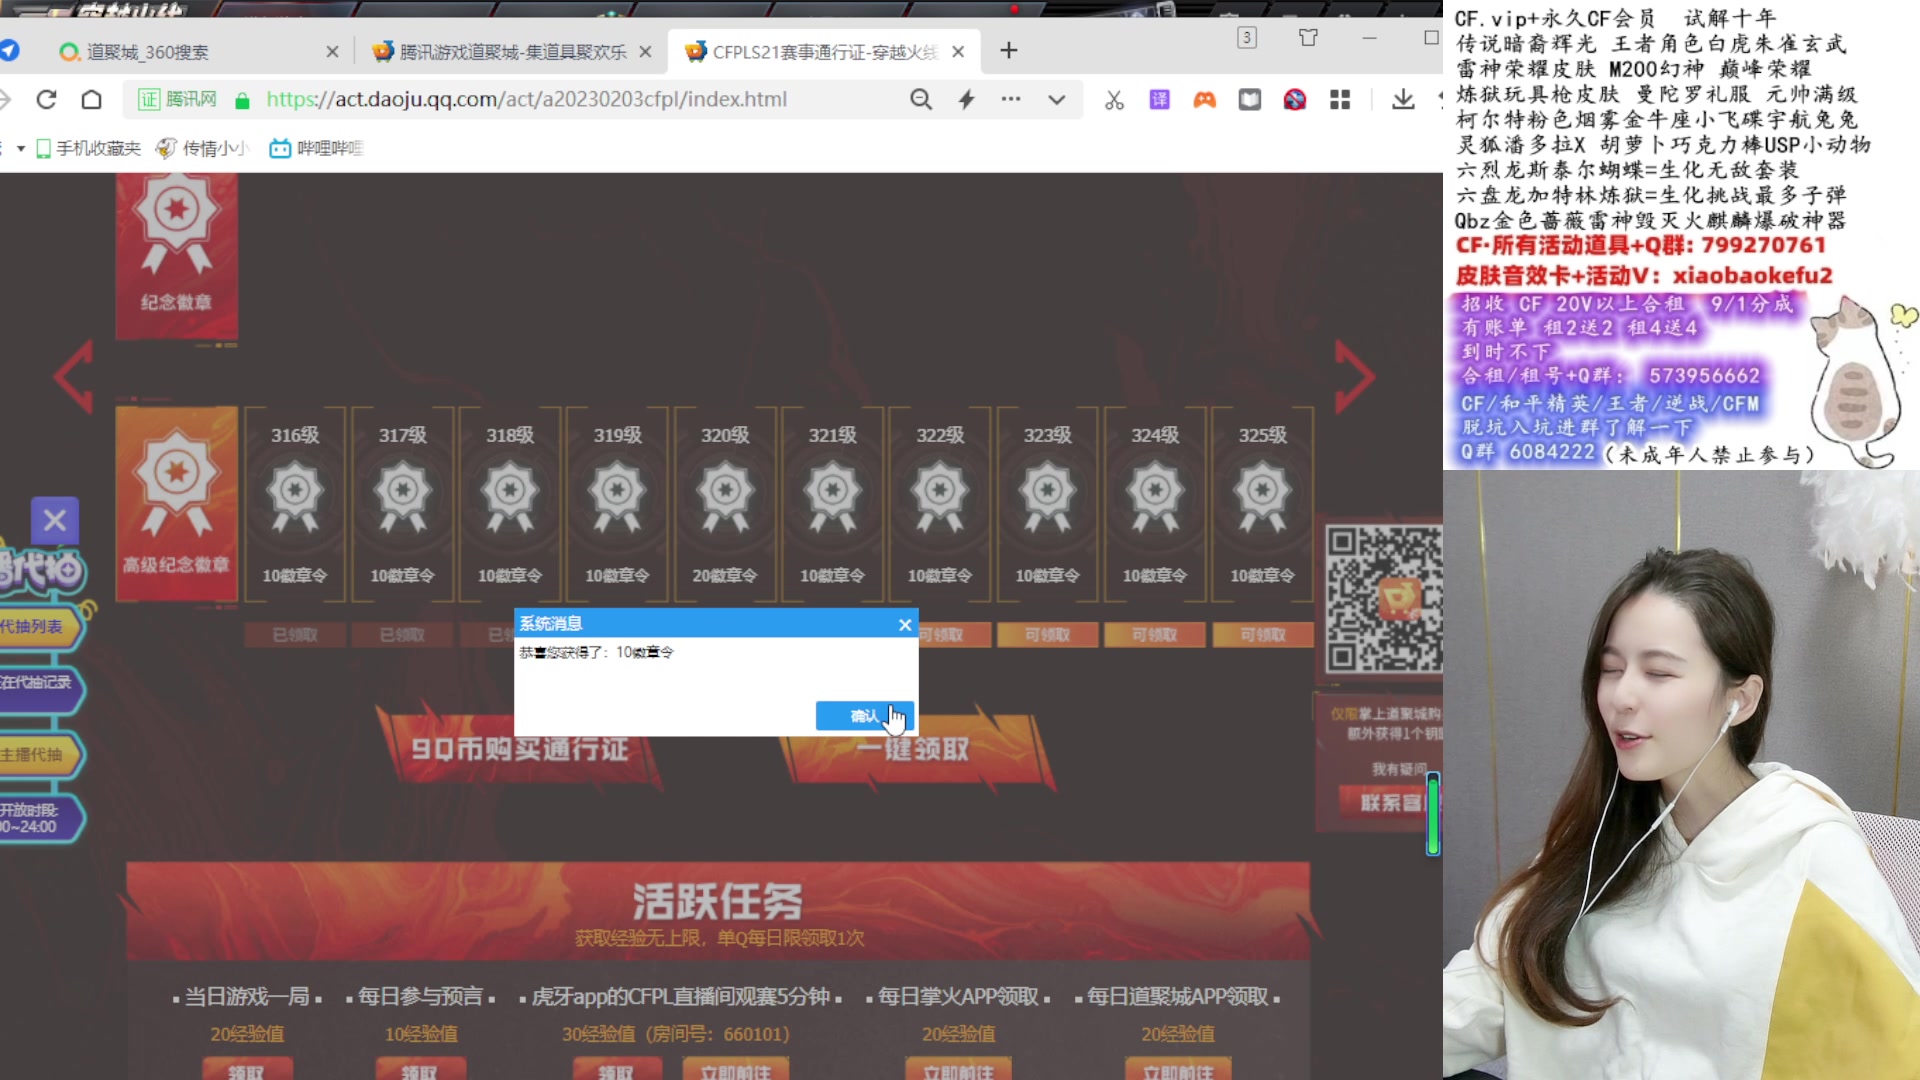This screenshot has width=1920, height=1080.
Task: Click the tab counter box showing 3
Action: [x=1246, y=38]
